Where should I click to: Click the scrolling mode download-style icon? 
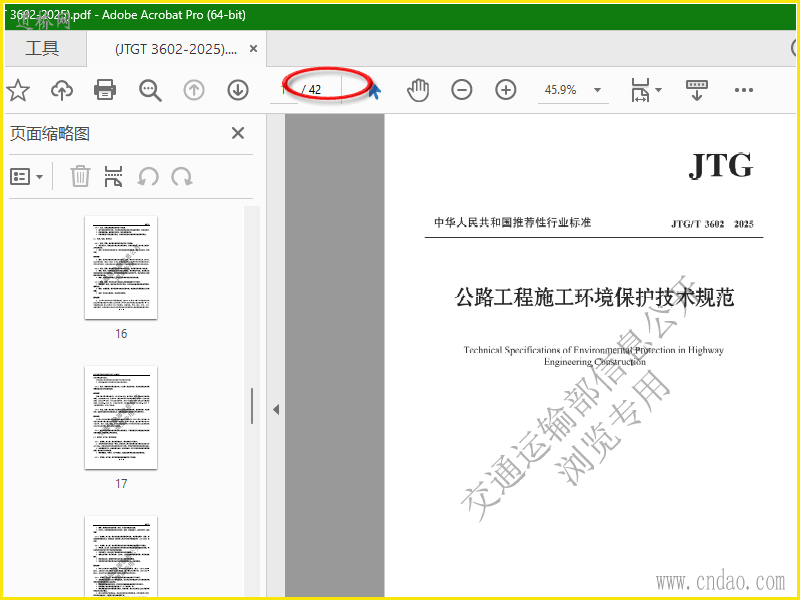[x=697, y=90]
